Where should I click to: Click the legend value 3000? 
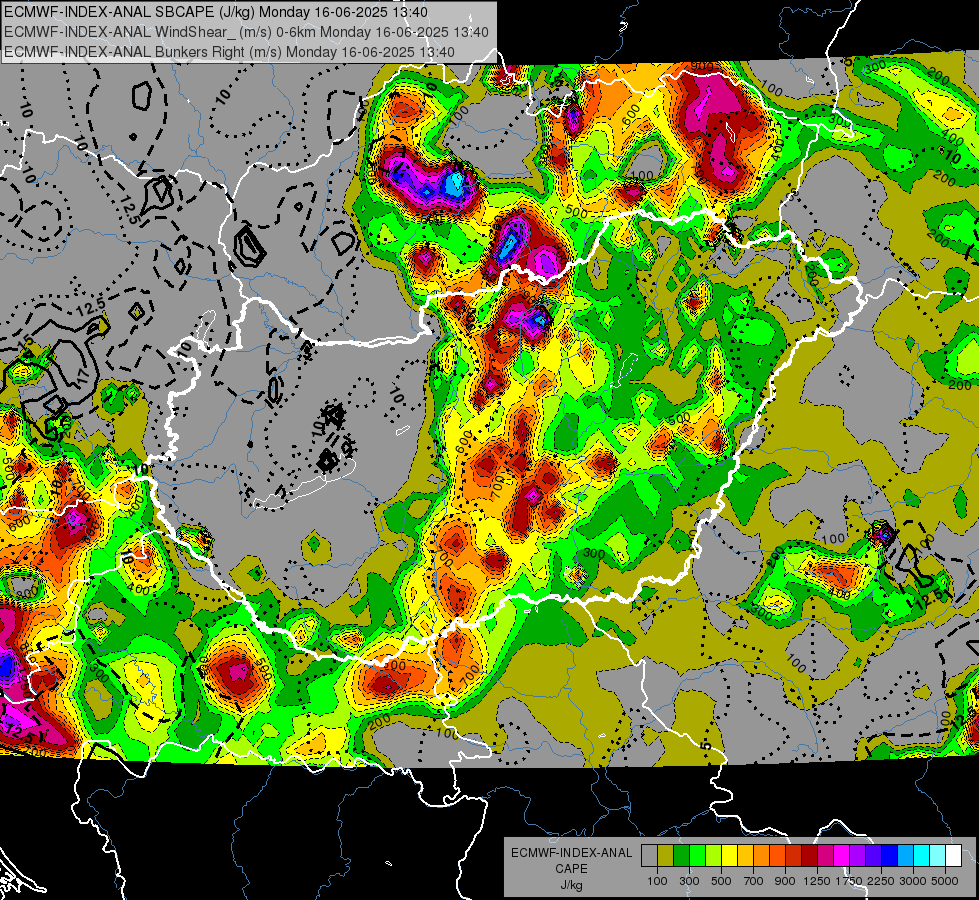(913, 881)
